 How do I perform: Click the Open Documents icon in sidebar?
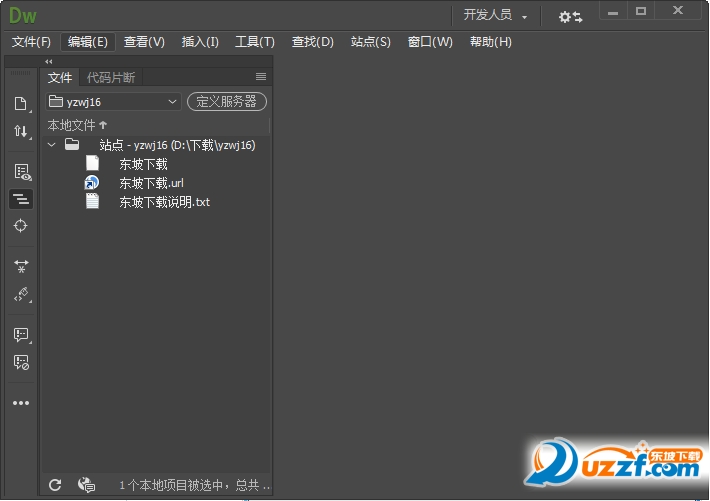[x=21, y=103]
